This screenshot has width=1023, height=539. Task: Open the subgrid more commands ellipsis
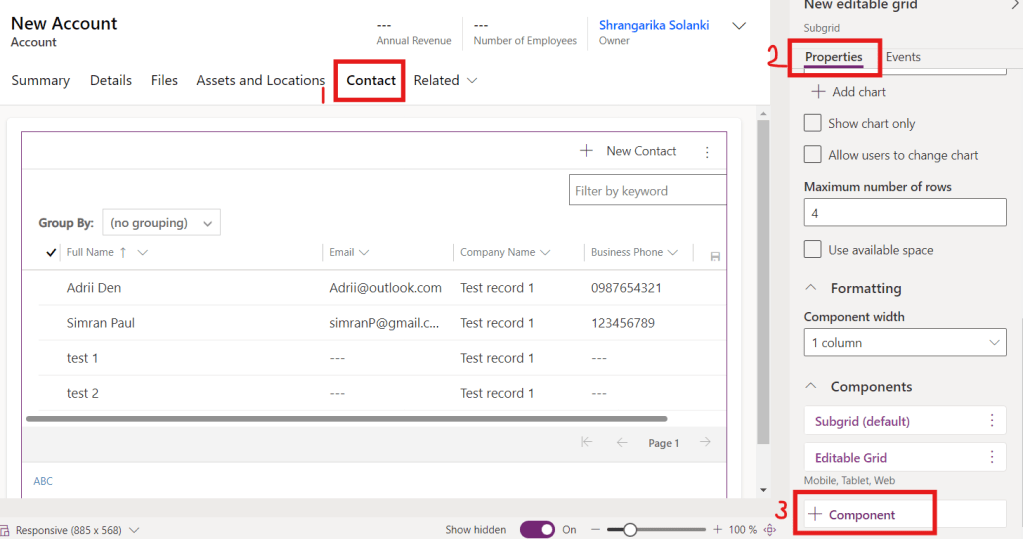pyautogui.click(x=707, y=152)
